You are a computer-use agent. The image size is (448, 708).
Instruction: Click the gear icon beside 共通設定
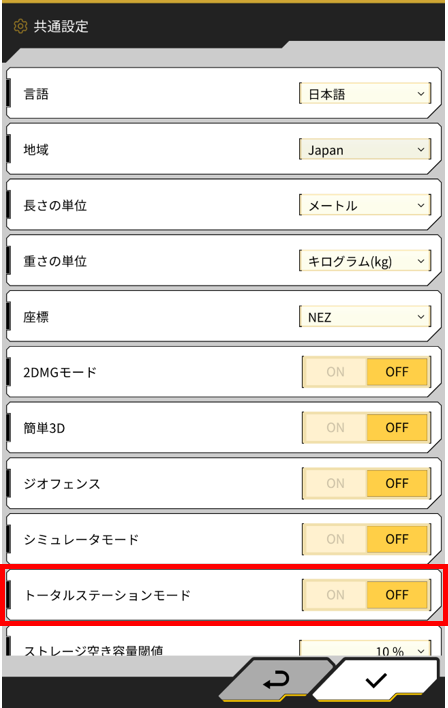pyautogui.click(x=20, y=26)
